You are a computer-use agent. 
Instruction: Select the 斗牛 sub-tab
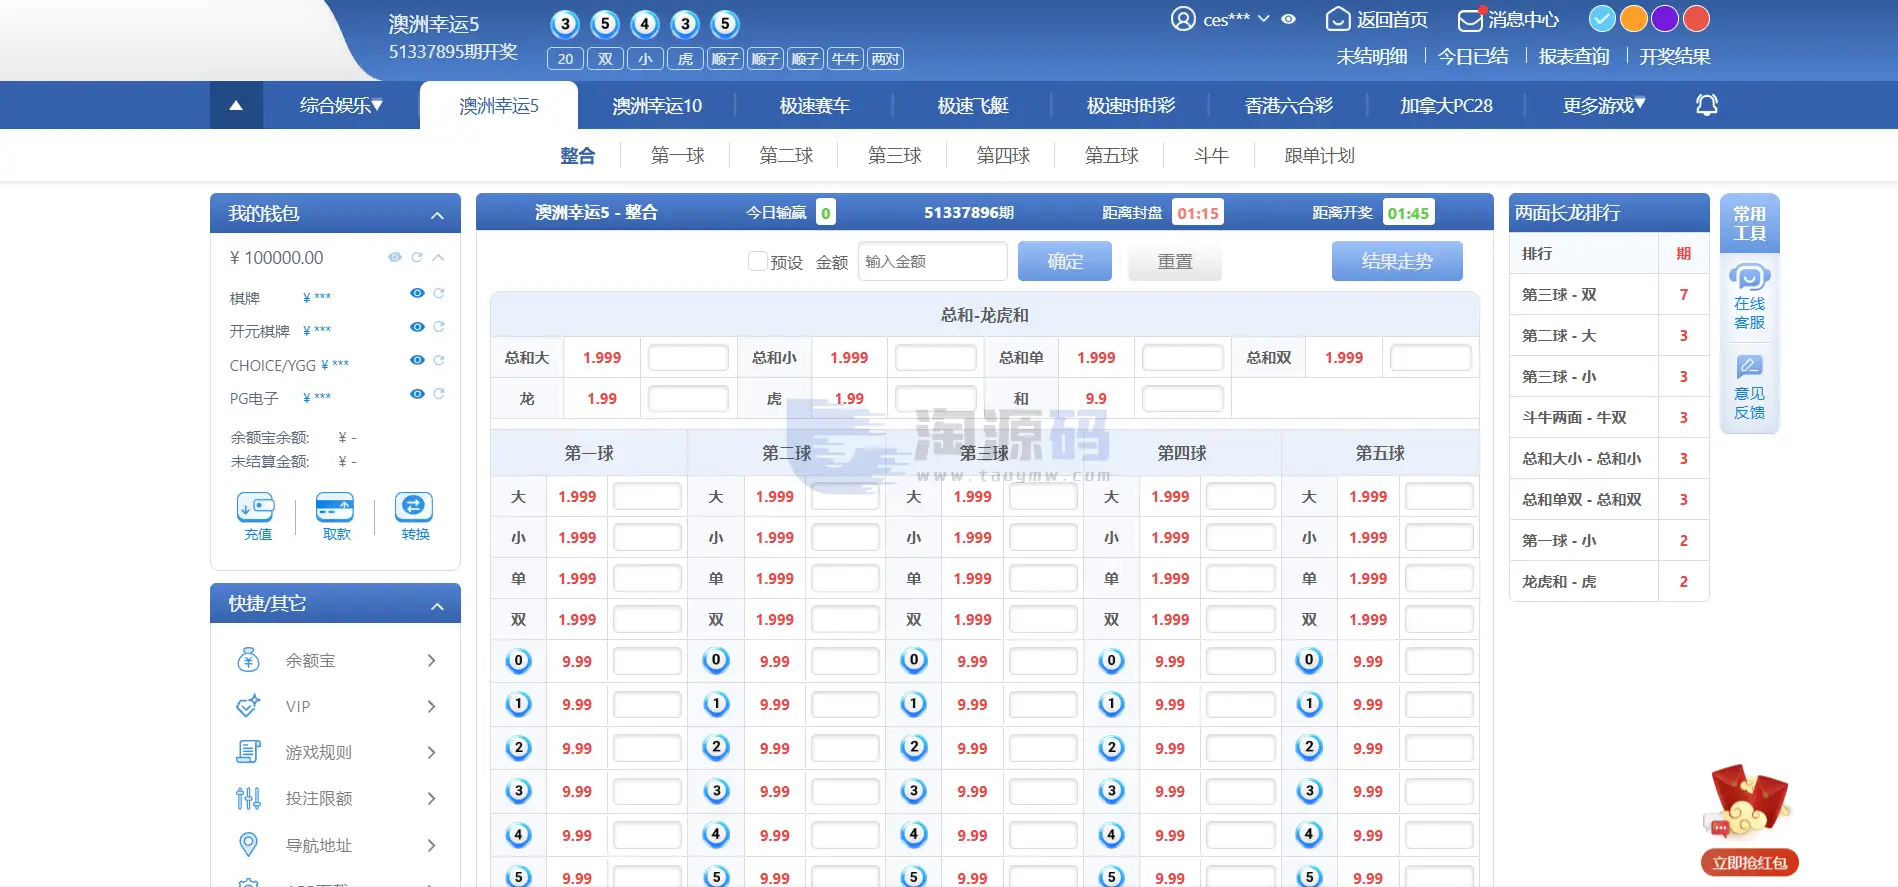tap(1211, 155)
